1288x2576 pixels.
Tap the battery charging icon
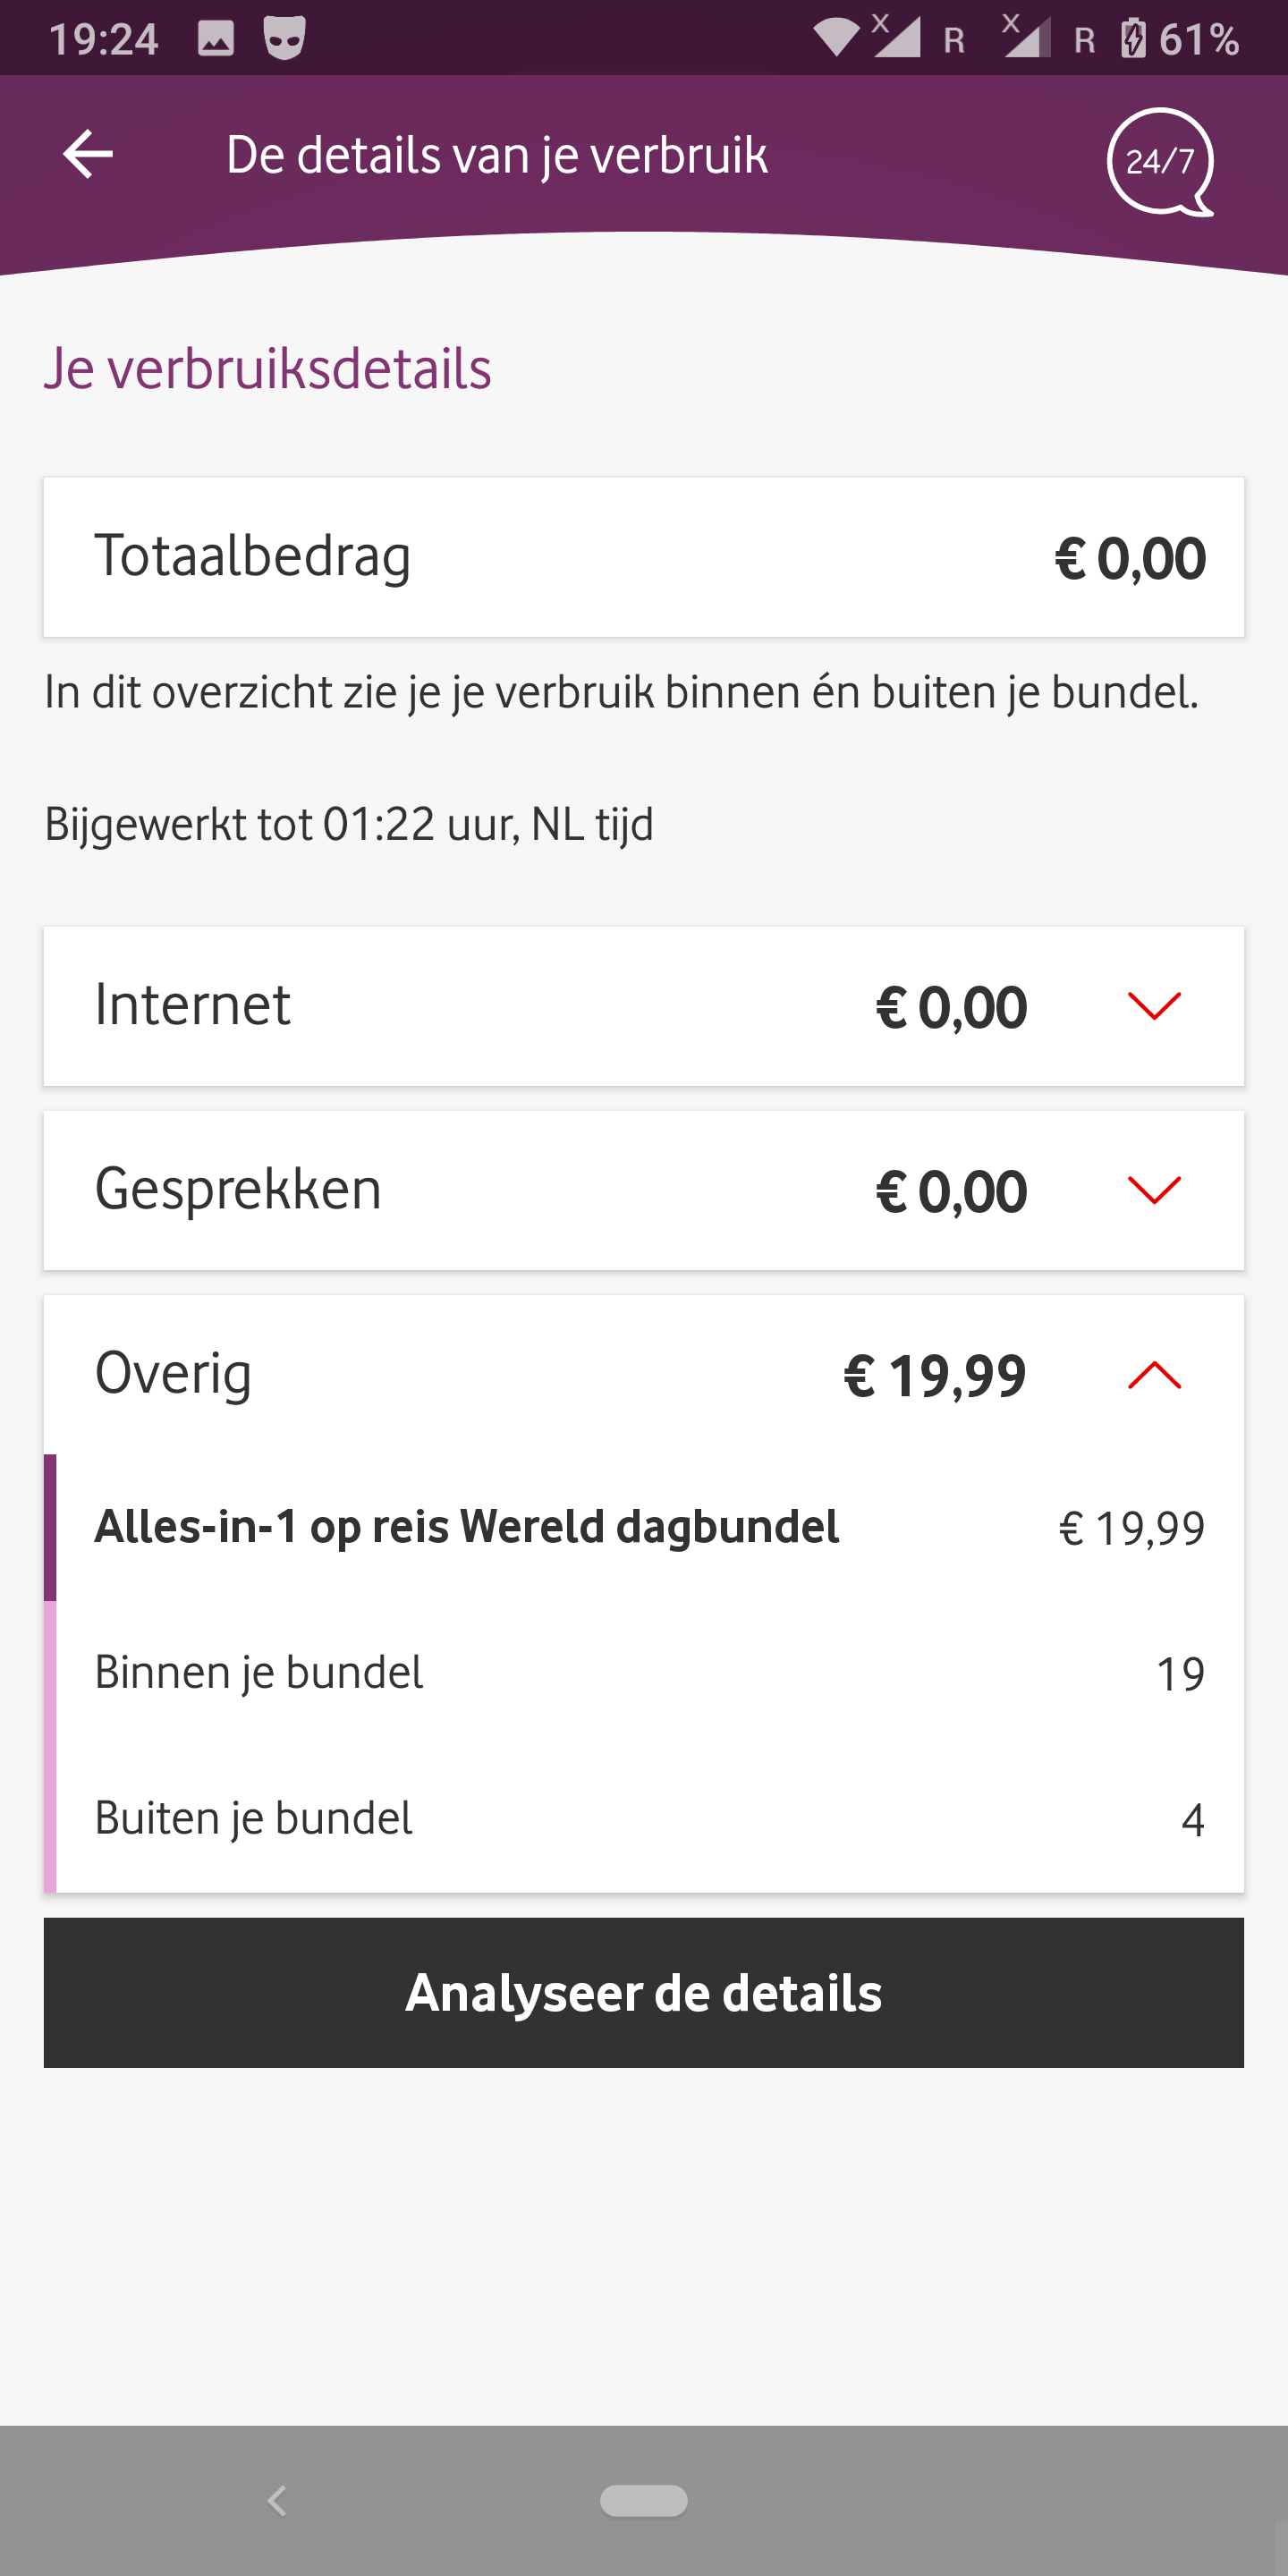[1133, 39]
